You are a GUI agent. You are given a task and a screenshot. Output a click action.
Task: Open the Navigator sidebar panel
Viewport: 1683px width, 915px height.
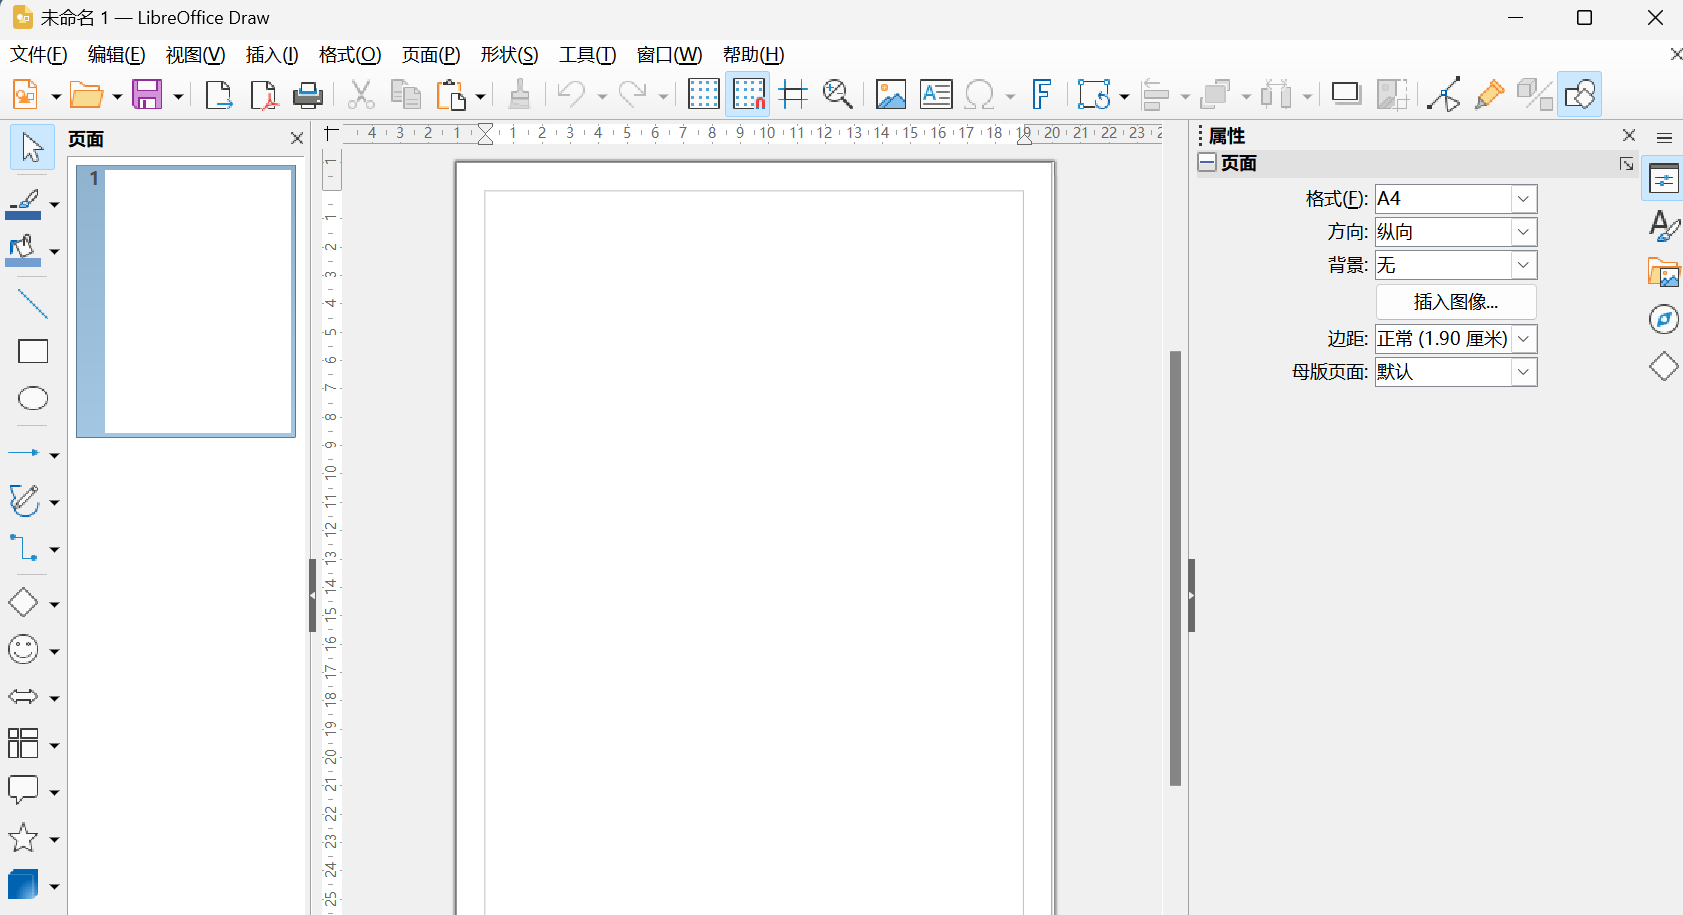tap(1664, 320)
